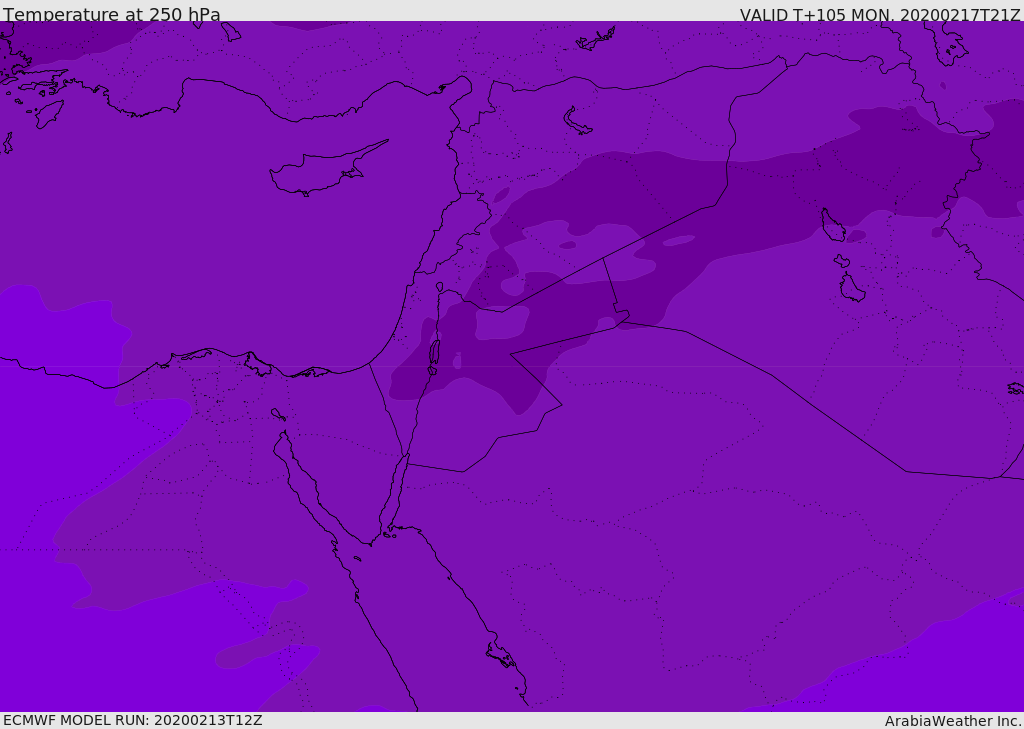This screenshot has width=1024, height=729.
Task: Click the Red Sea island near bottom
Action: (x=501, y=653)
